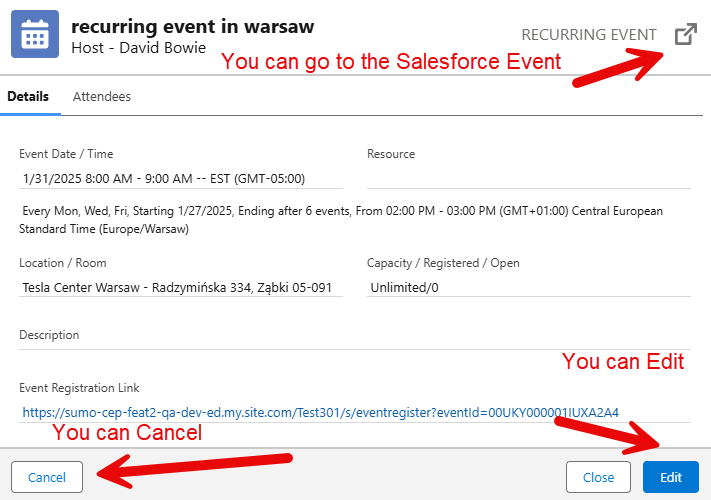Hit the Cancel button at bottom left

47,477
